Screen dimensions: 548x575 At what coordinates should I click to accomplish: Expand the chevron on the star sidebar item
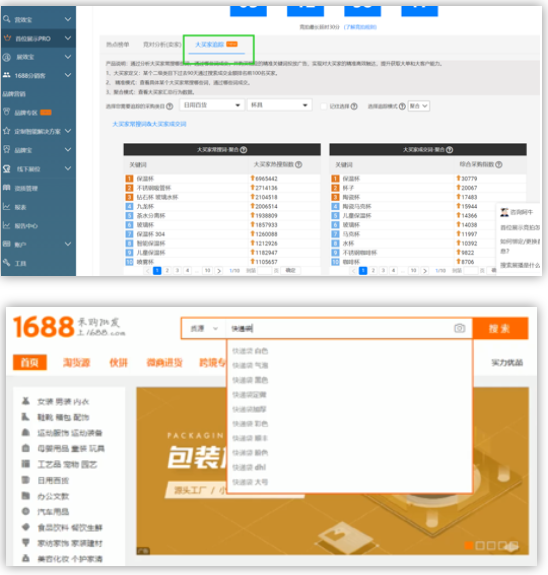click(x=68, y=131)
